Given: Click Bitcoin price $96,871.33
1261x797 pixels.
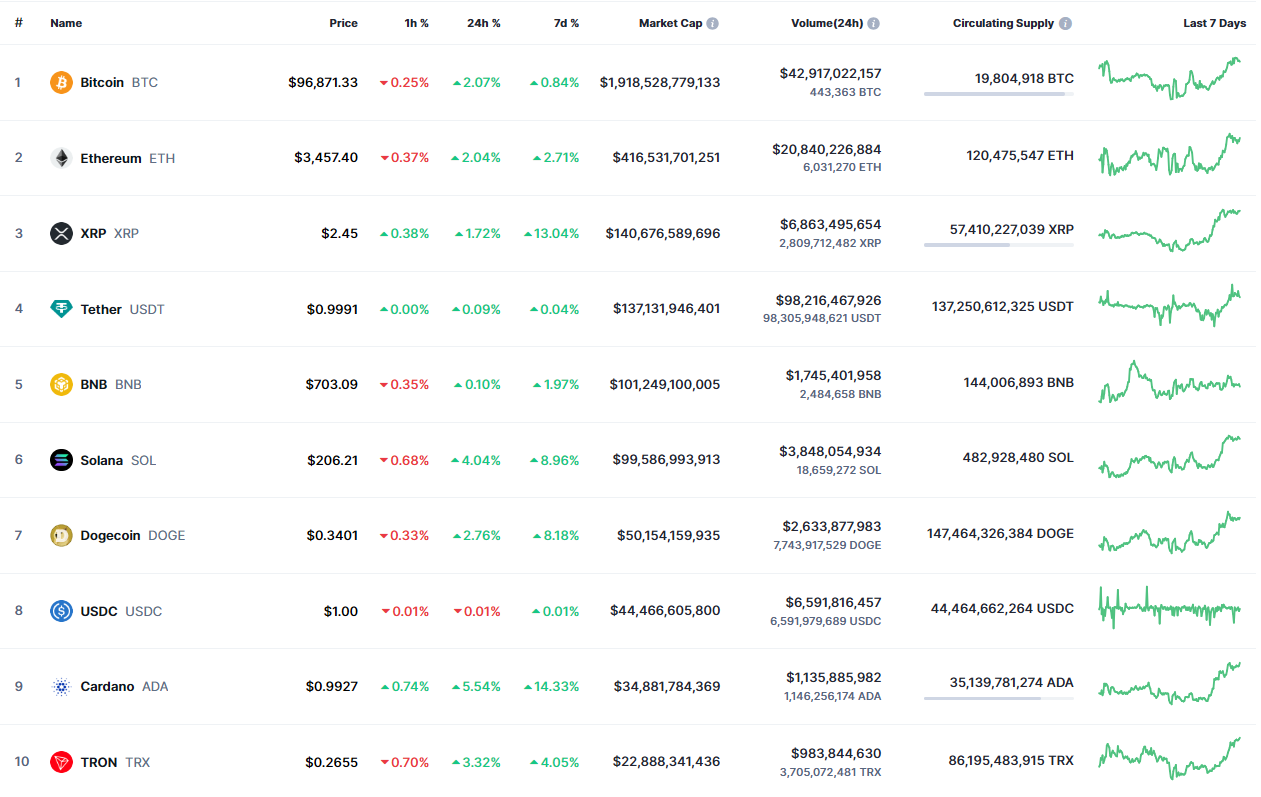Looking at the screenshot, I should point(323,82).
